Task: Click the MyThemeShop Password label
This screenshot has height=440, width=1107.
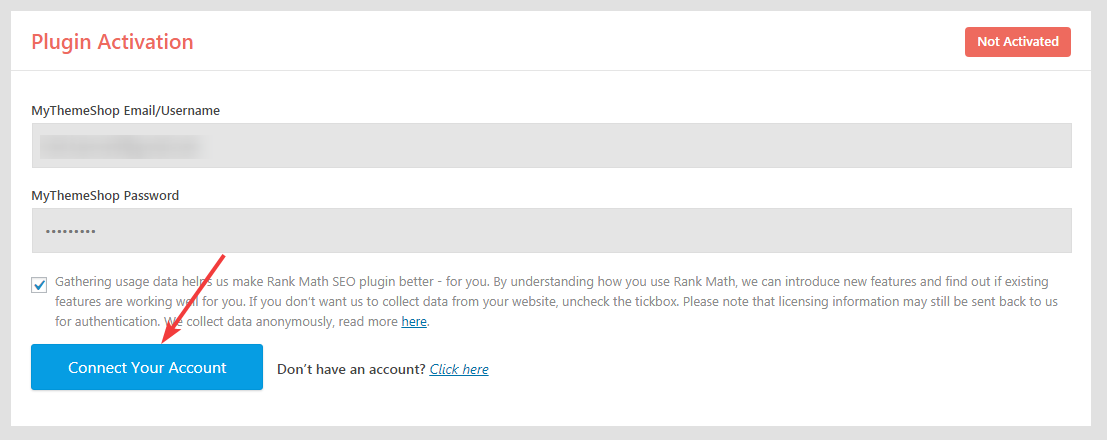Action: point(105,195)
